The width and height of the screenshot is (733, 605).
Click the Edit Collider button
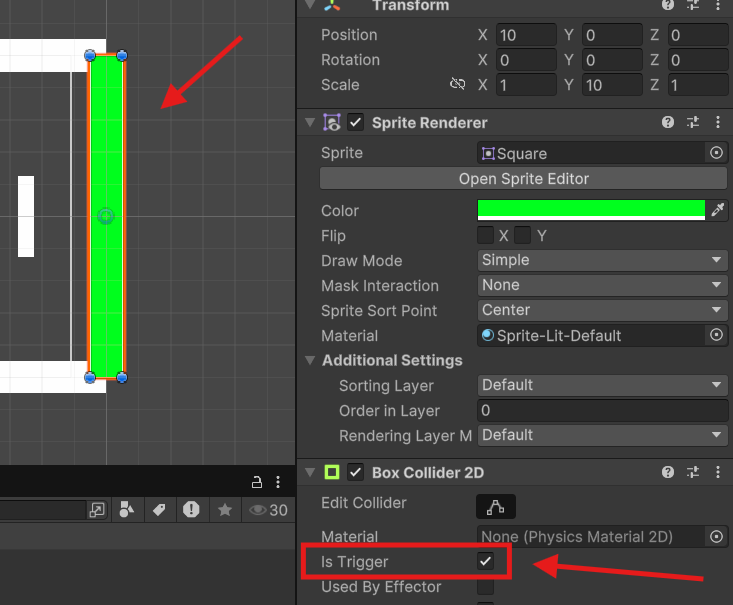(x=496, y=506)
